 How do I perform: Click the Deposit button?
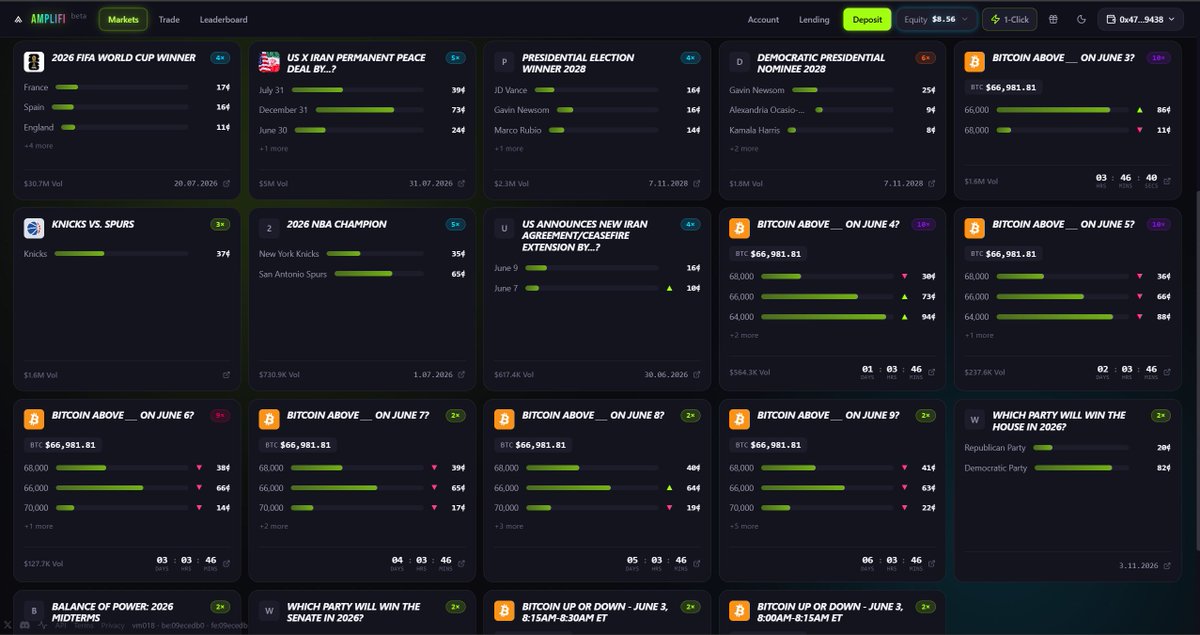pos(867,19)
